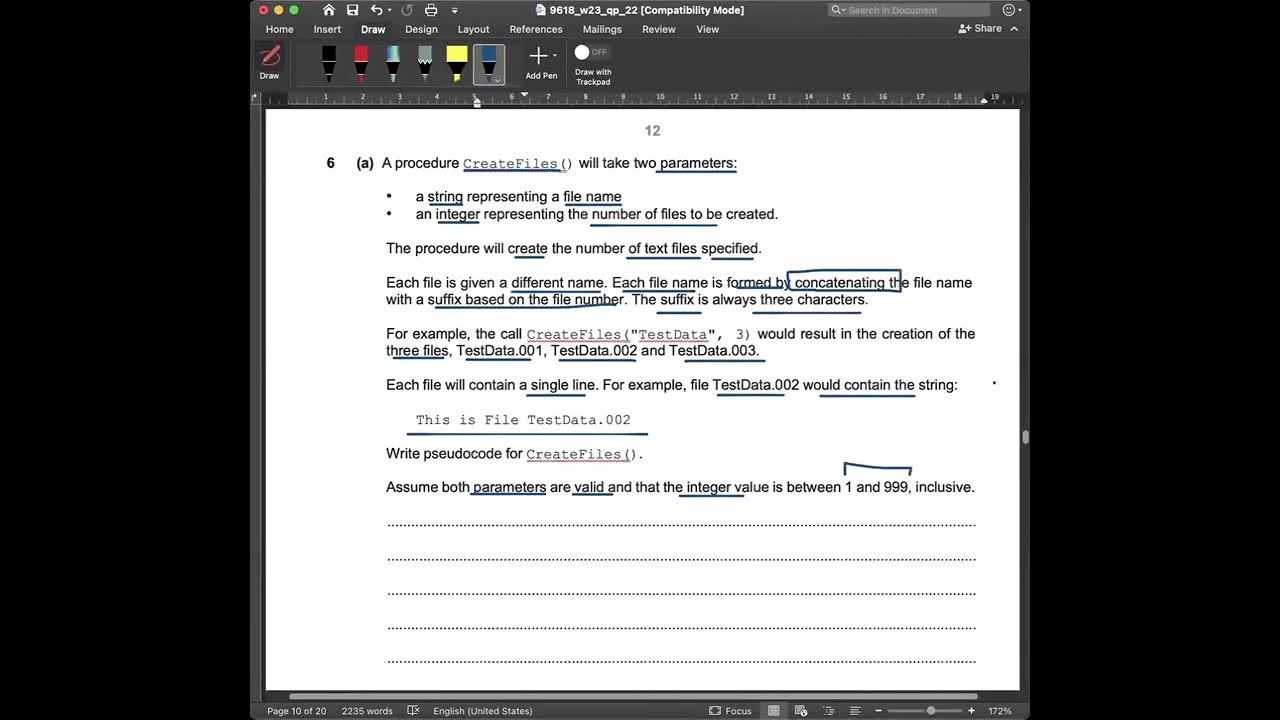Open the Home ribbon tab
The image size is (1280, 720).
(x=280, y=29)
